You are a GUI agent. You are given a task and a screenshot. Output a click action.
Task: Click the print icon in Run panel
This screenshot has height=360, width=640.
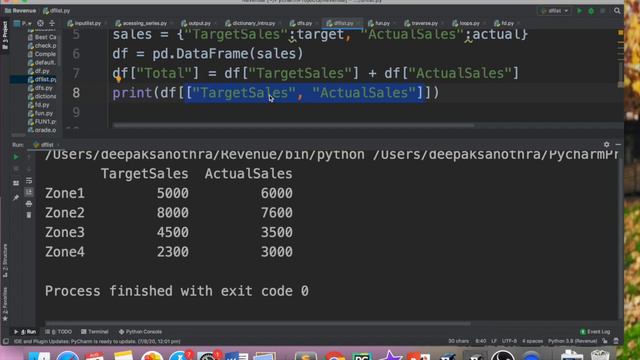click(x=29, y=203)
